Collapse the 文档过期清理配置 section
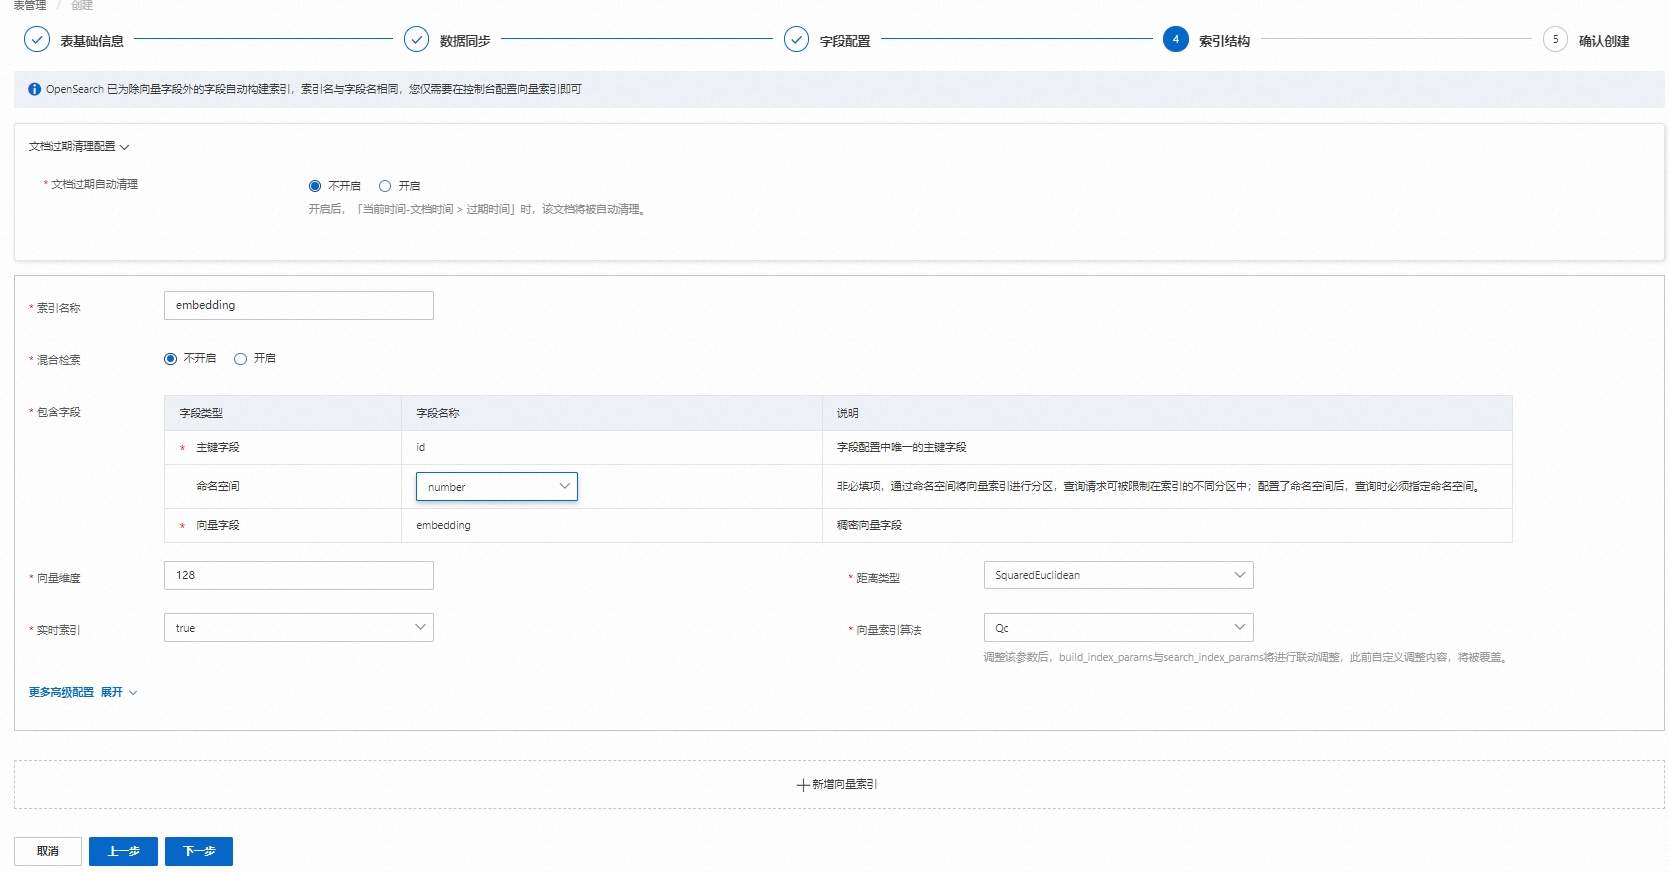The width and height of the screenshot is (1669, 872). pos(79,147)
